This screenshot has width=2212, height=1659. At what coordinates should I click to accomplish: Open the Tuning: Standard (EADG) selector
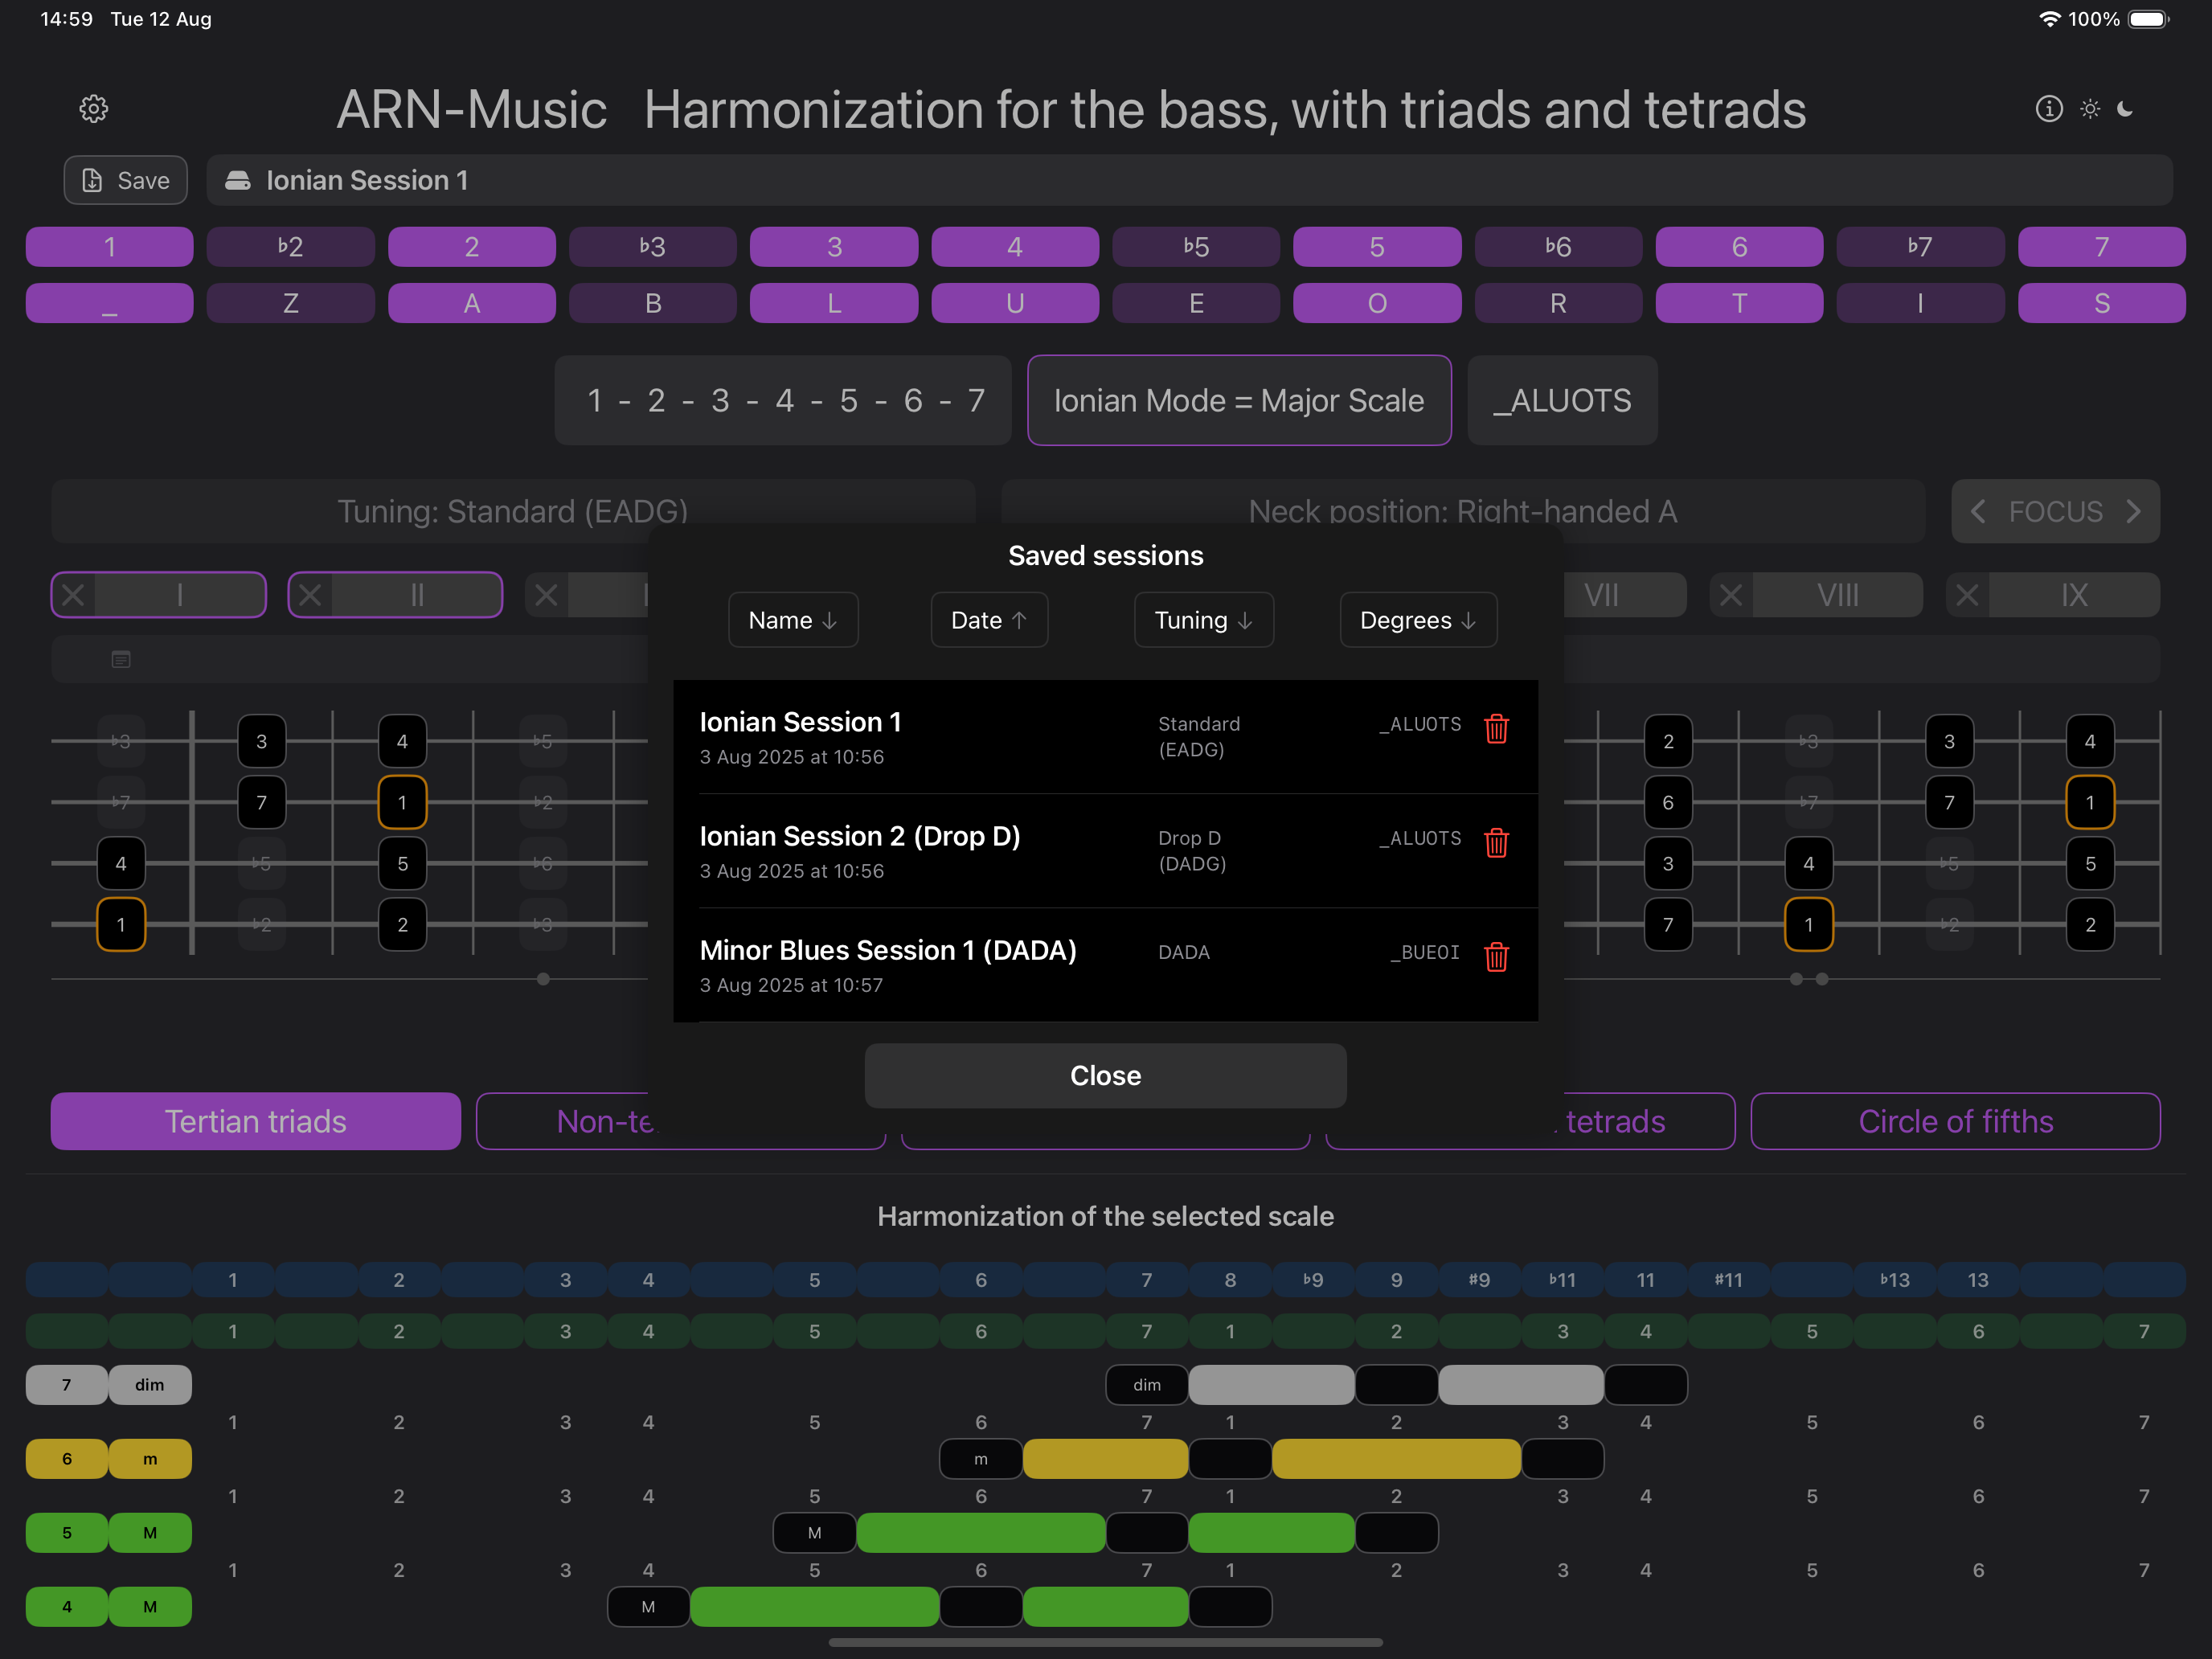(513, 511)
